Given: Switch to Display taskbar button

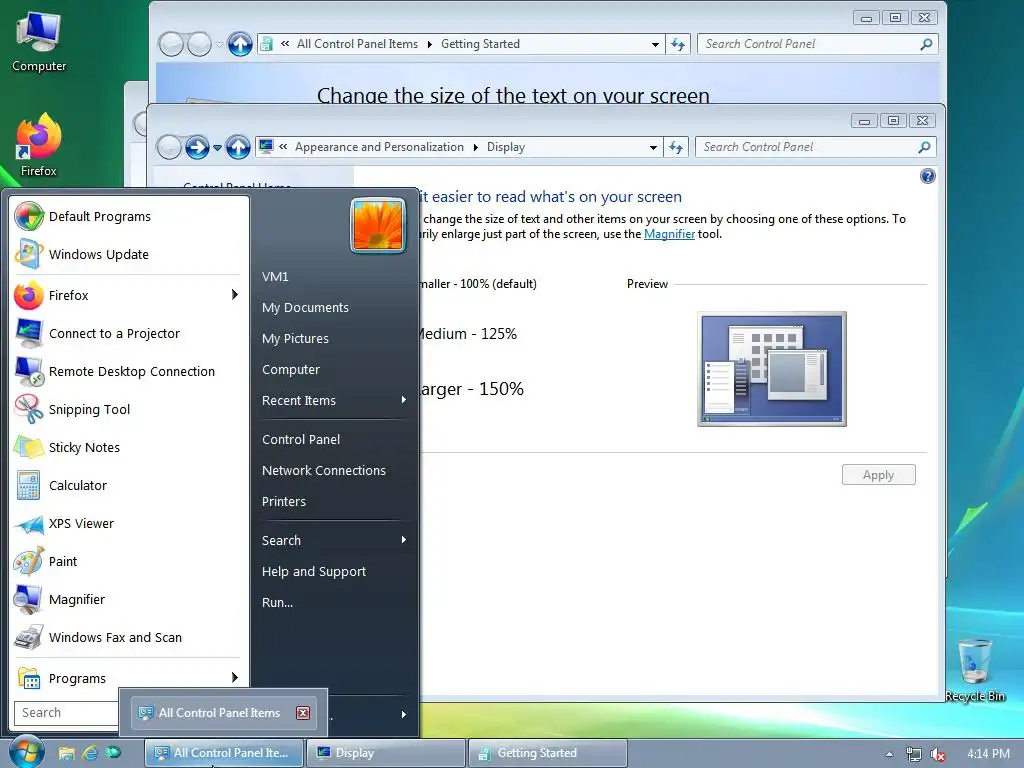Looking at the screenshot, I should coord(386,753).
